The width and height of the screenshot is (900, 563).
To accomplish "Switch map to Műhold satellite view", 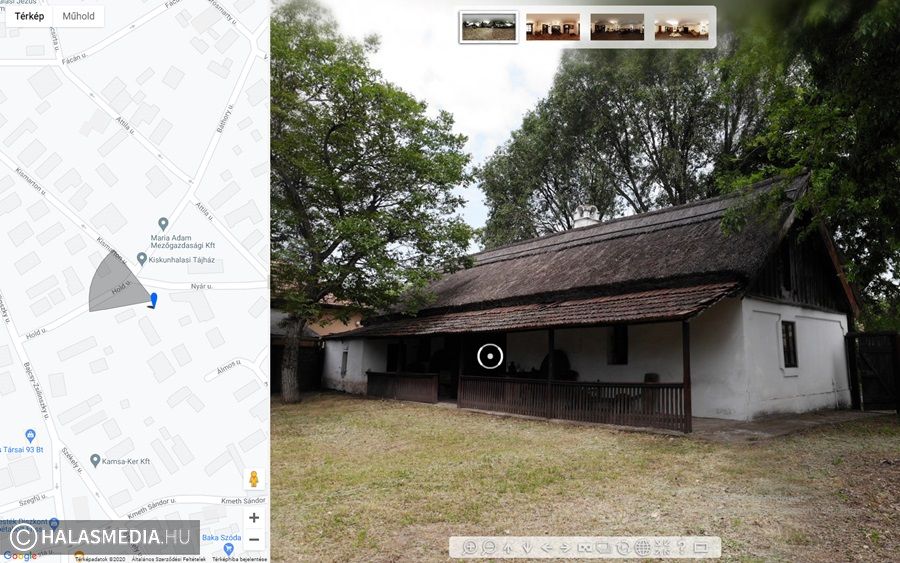I will pos(78,16).
